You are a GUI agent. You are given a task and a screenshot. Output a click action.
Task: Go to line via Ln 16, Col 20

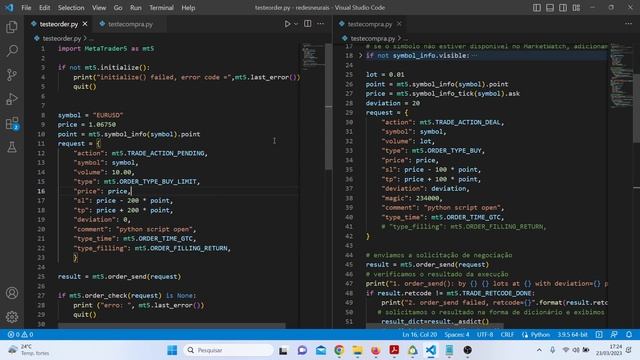pyautogui.click(x=420, y=334)
